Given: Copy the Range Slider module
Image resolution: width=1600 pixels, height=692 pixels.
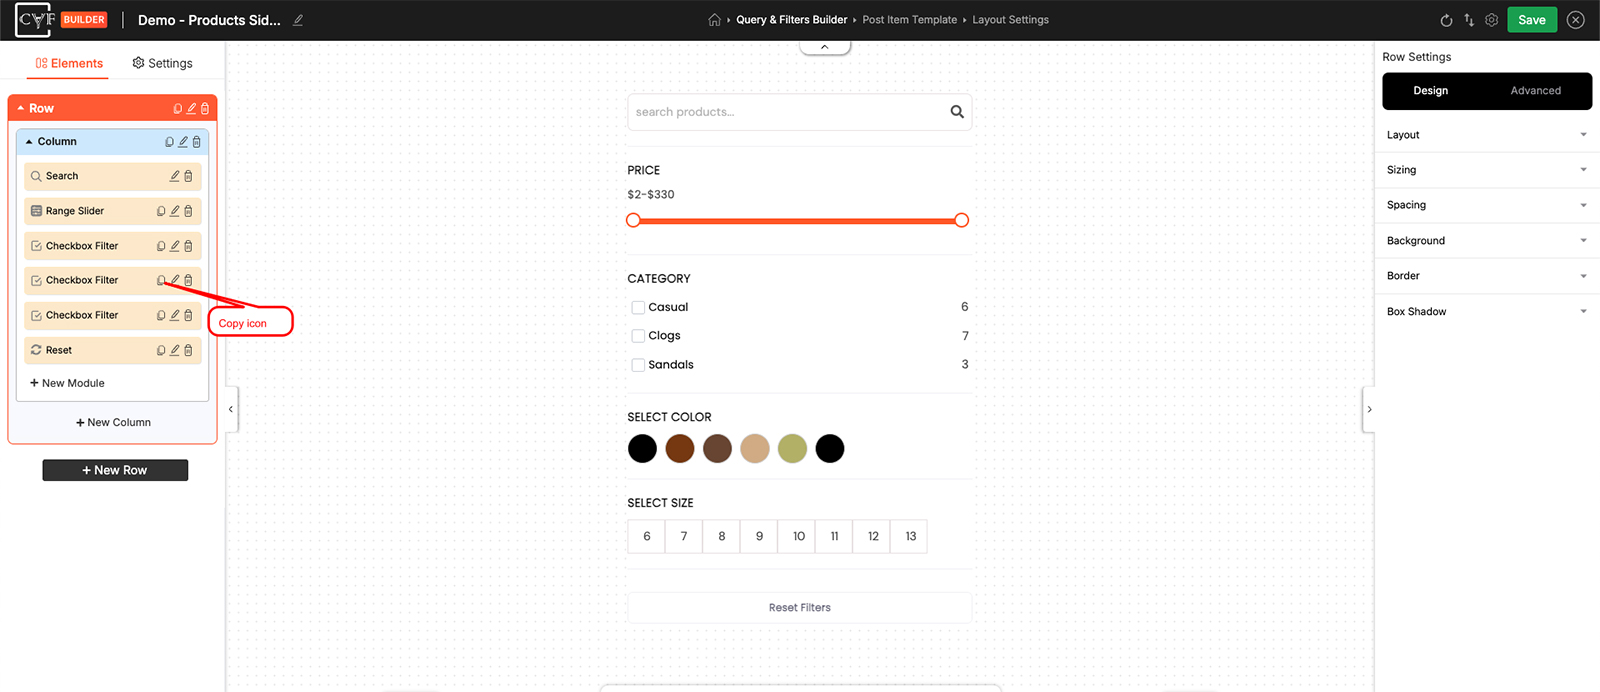Looking at the screenshot, I should click(161, 211).
